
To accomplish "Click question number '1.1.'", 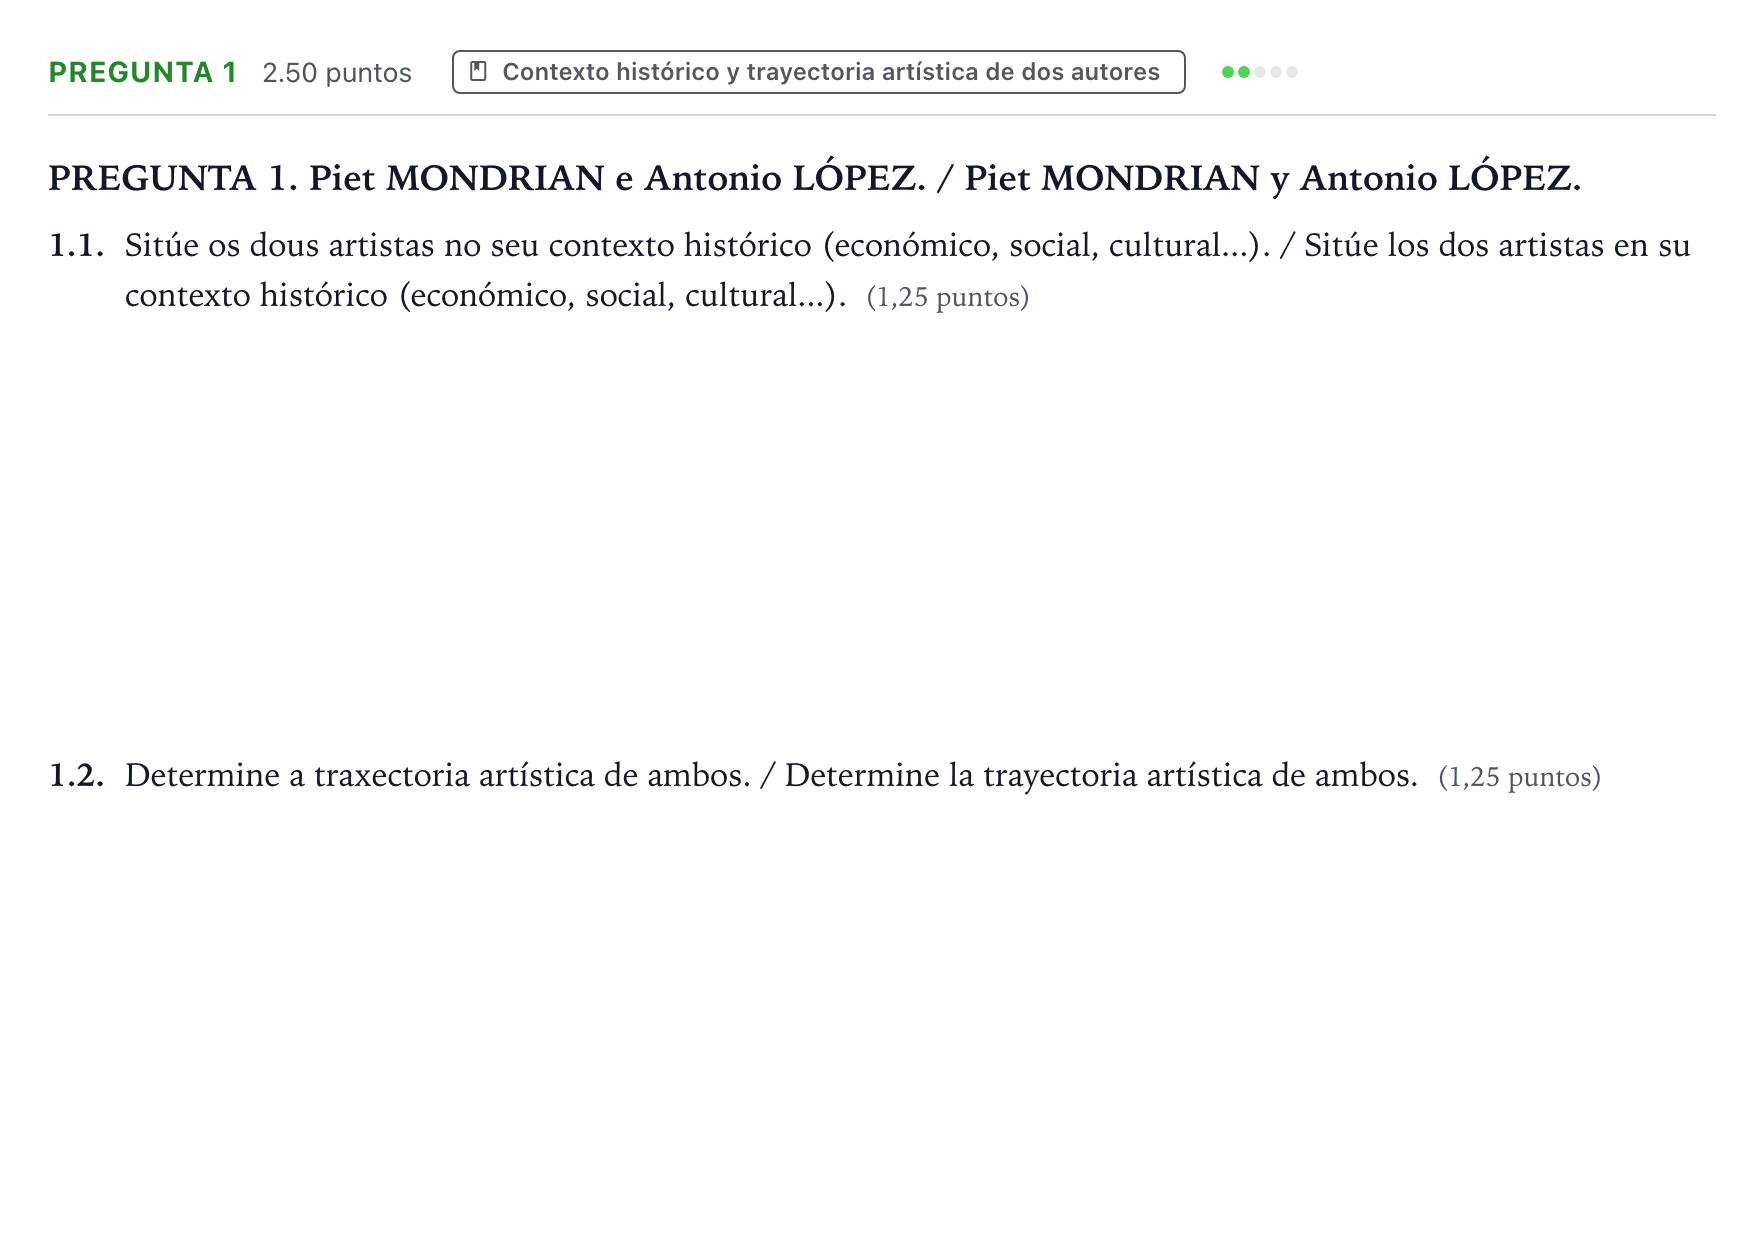I will click(x=77, y=245).
